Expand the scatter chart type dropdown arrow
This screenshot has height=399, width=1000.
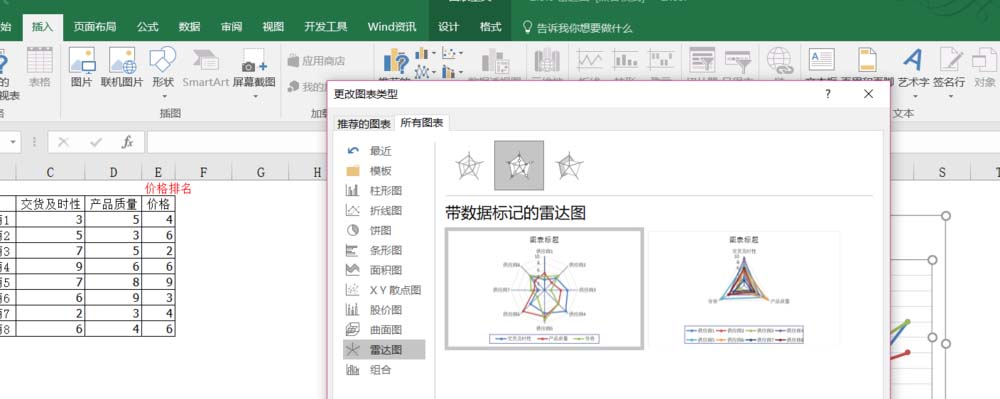460,54
